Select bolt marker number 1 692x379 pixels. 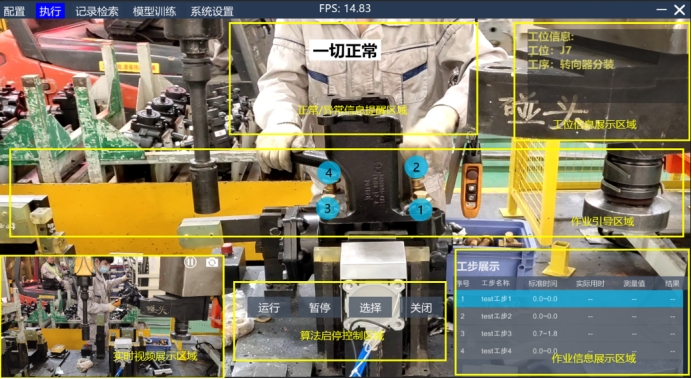click(x=420, y=210)
